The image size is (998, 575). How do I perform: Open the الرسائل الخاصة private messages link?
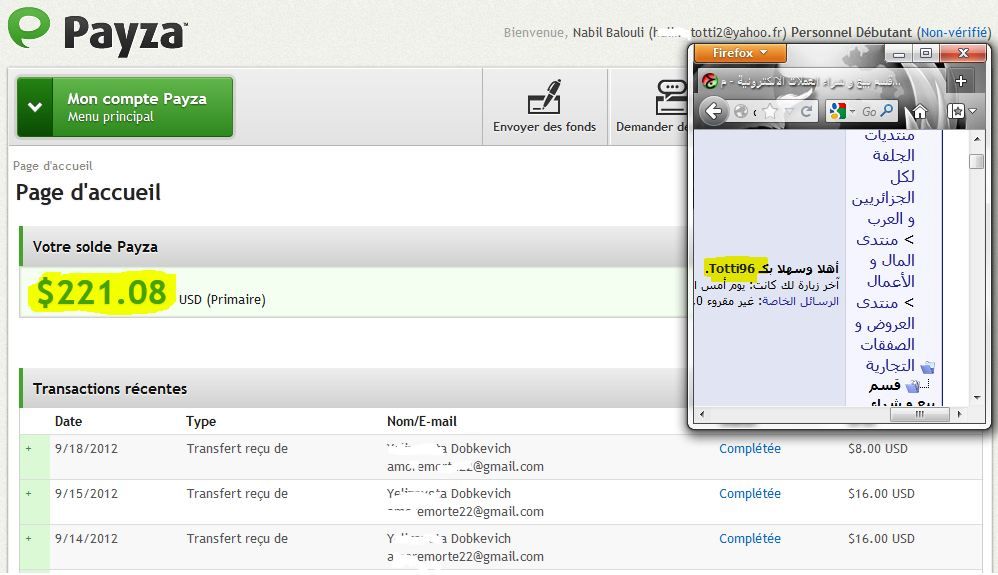(x=801, y=301)
